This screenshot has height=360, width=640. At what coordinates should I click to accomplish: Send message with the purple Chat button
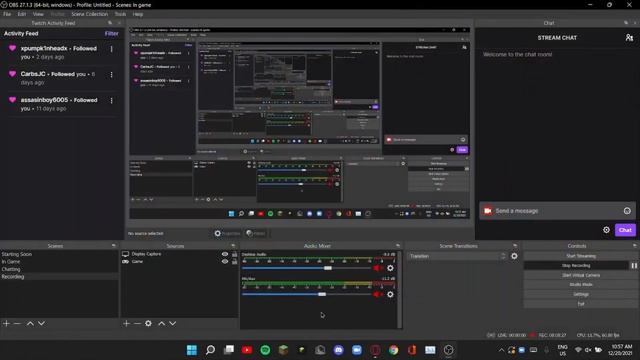click(x=625, y=230)
